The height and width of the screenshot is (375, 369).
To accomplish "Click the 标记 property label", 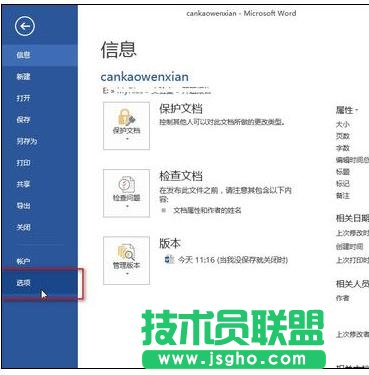I will click(x=343, y=184).
